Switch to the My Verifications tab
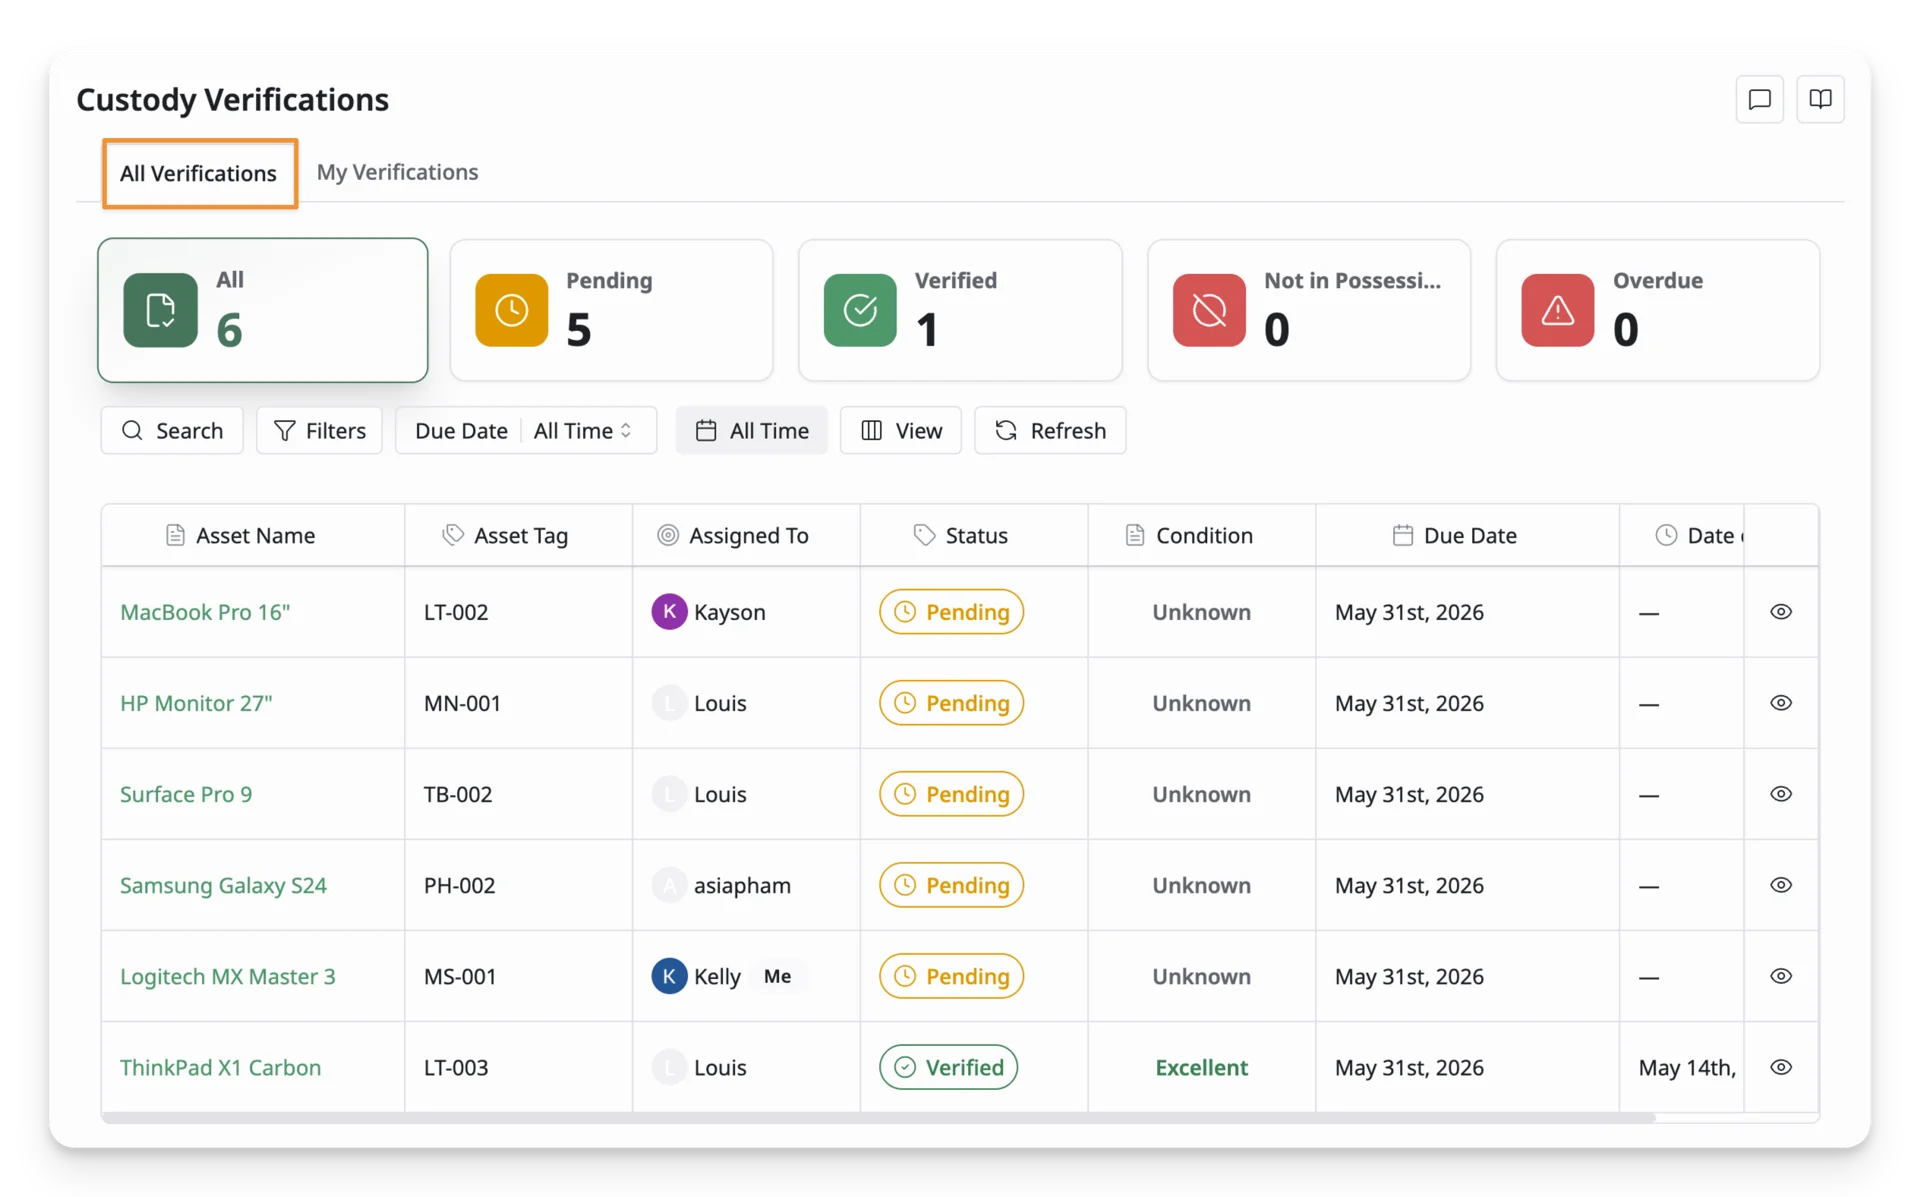Image resolution: width=1920 pixels, height=1197 pixels. pos(397,172)
